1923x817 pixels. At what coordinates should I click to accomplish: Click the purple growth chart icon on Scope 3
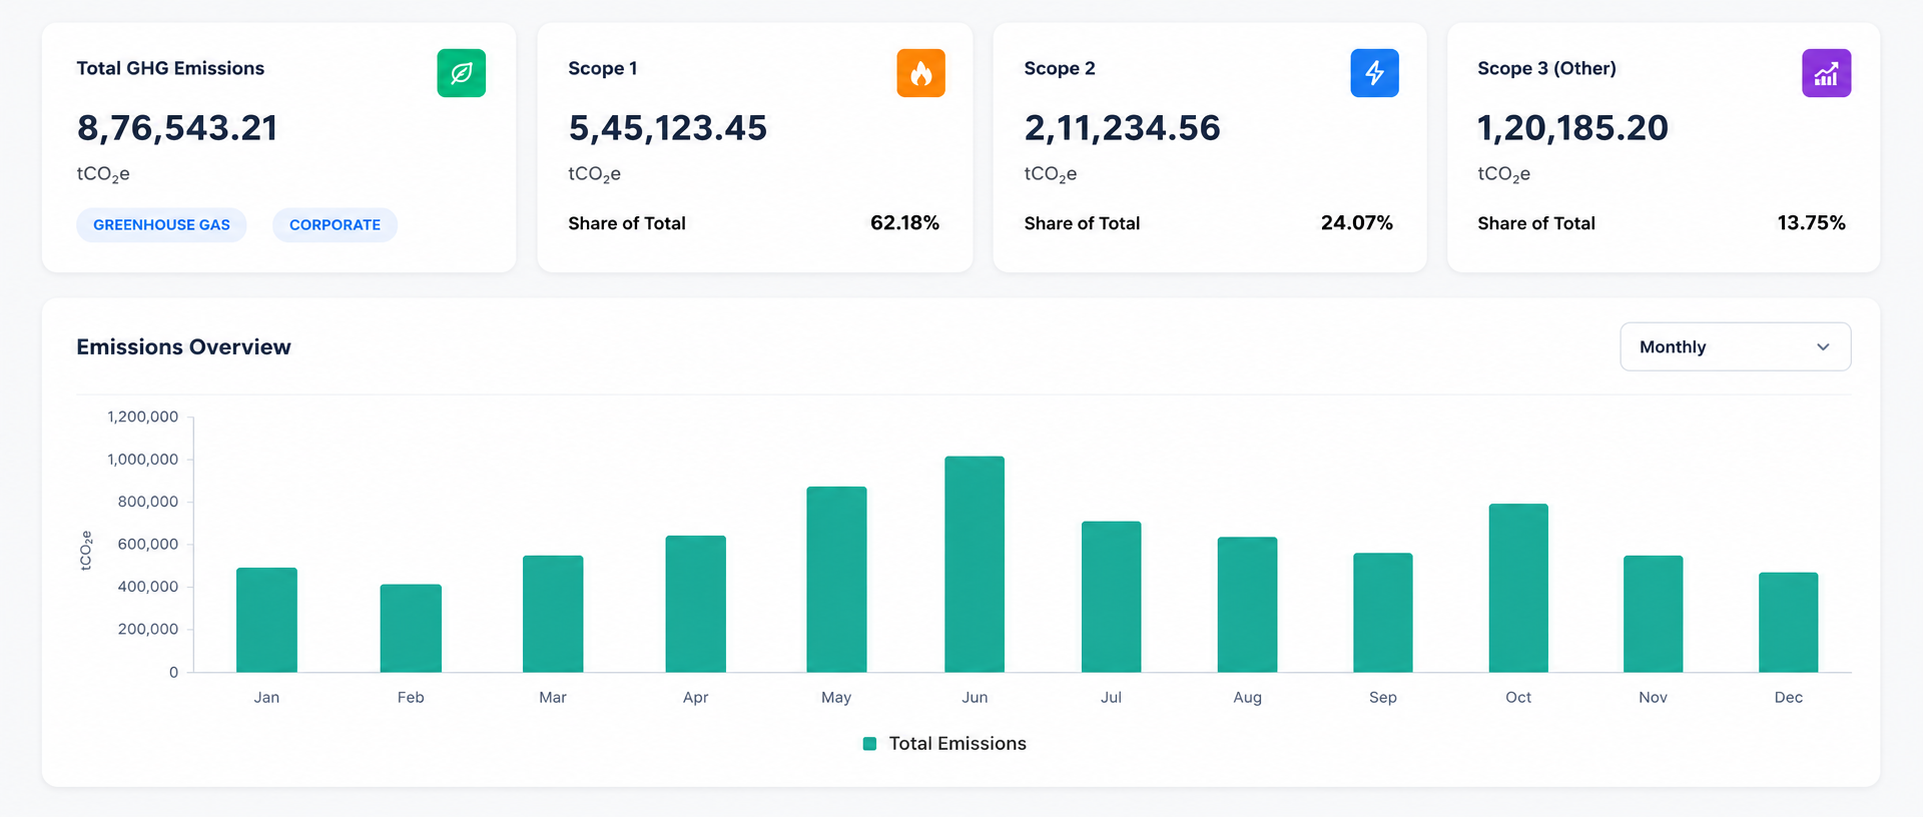pos(1826,73)
